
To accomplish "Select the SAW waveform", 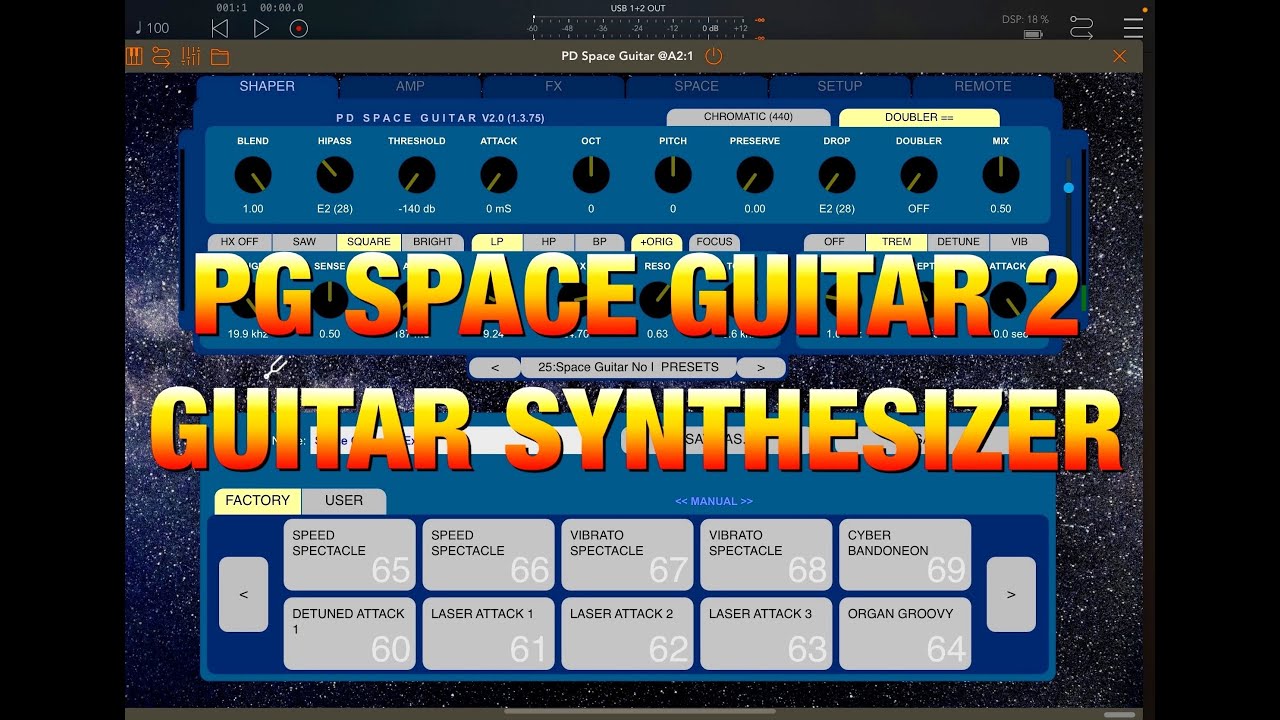I will [x=304, y=242].
